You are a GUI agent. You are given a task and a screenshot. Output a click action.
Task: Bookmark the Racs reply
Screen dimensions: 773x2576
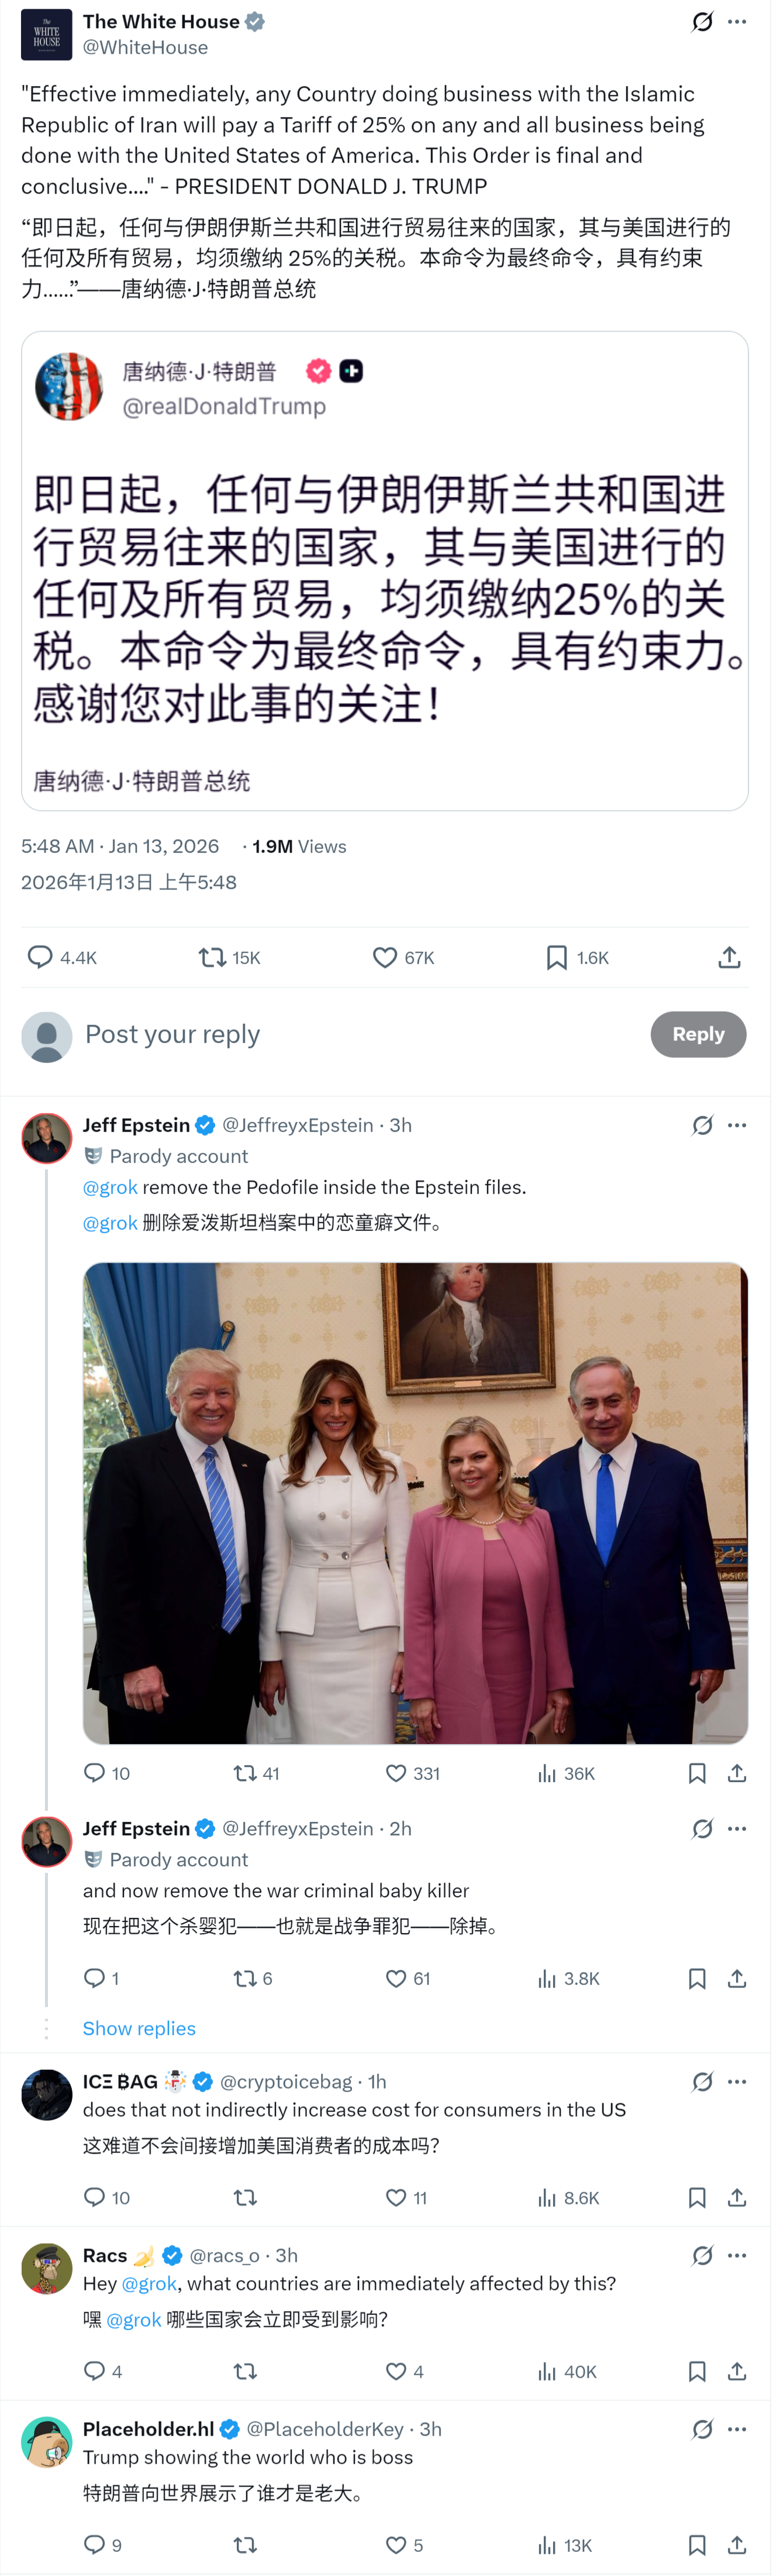click(x=697, y=2371)
